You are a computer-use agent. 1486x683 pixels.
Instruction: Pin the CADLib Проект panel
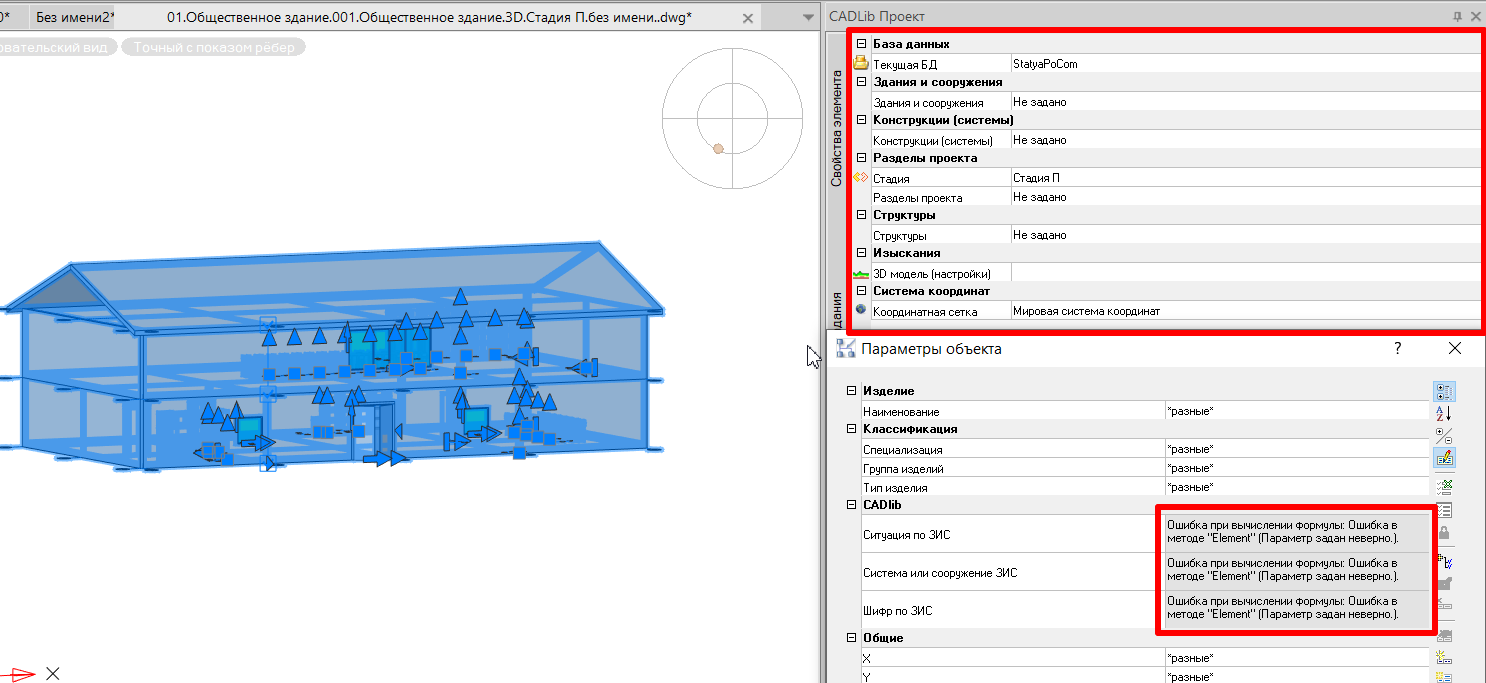(1457, 16)
